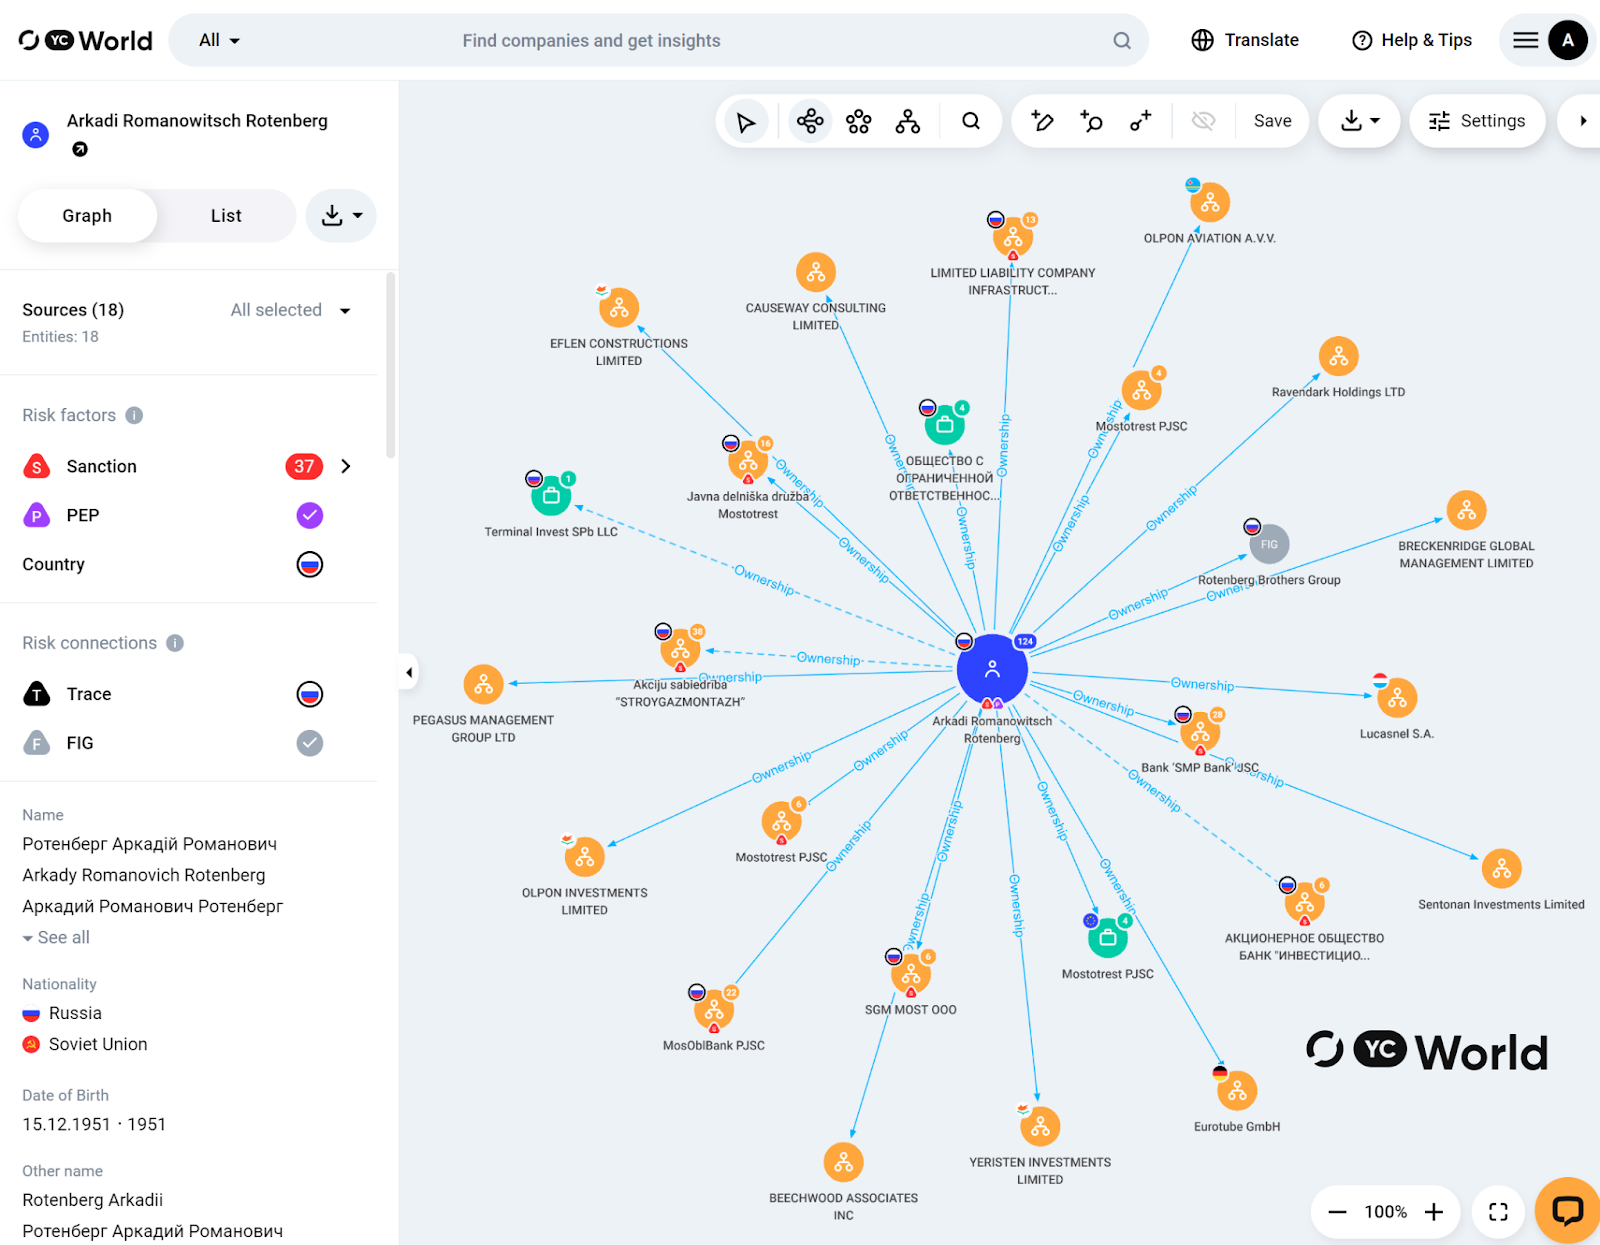The image size is (1600, 1245).
Task: Open Help & Tips
Action: pos(1412,40)
